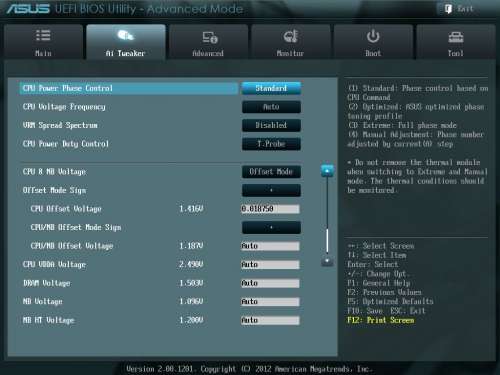
Task: Open VRM Spread Spectrum Disabled dropdown
Action: point(271,125)
